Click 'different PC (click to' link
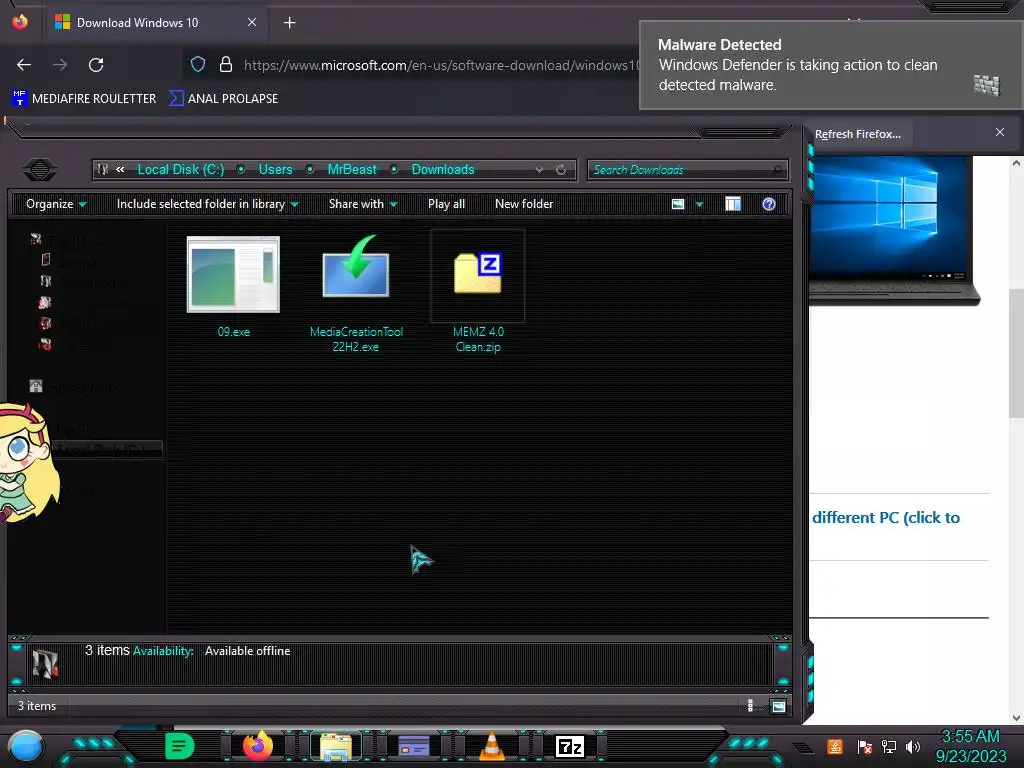Viewport: 1024px width, 768px height. [x=886, y=518]
